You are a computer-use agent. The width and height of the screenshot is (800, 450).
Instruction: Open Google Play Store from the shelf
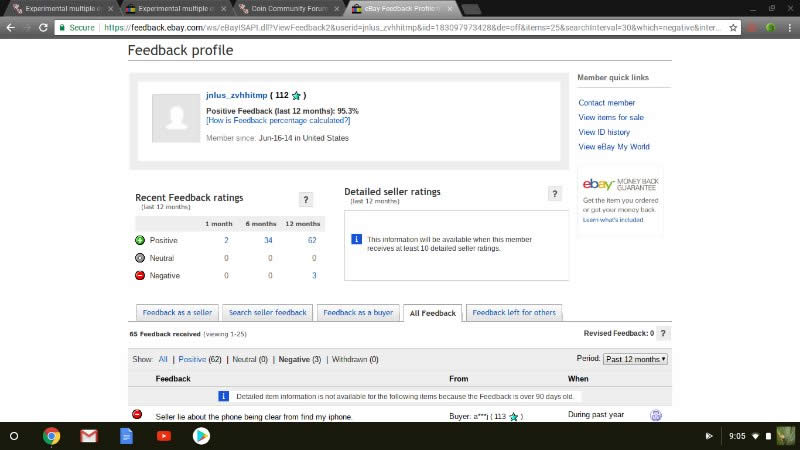(201, 436)
